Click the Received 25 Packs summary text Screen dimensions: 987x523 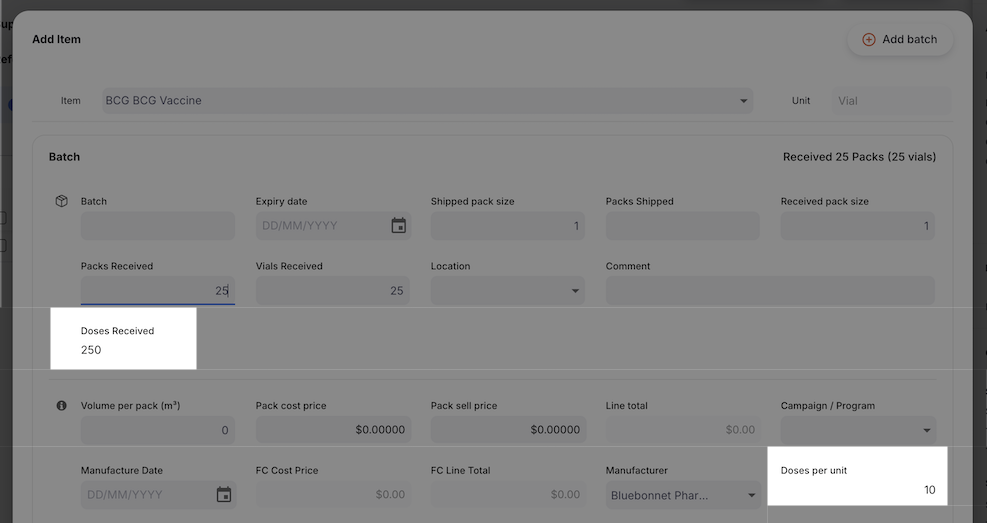[x=859, y=157]
